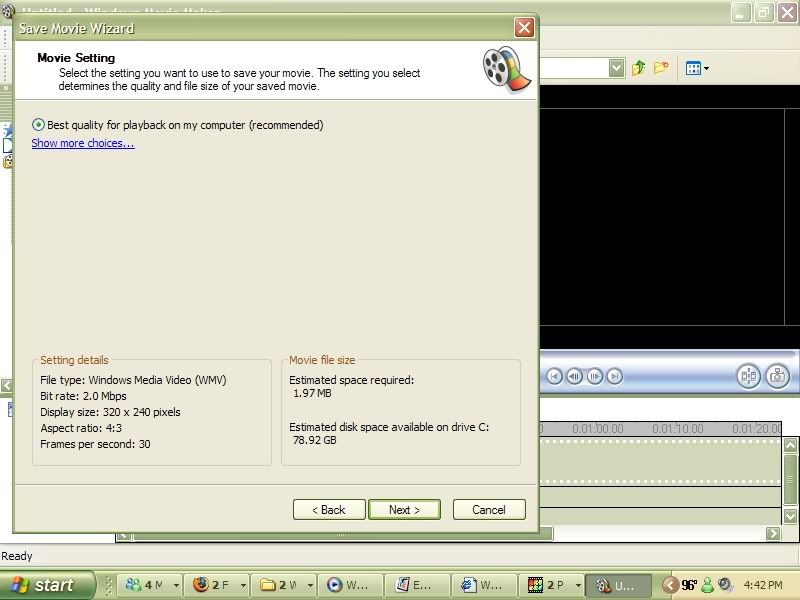Click the Show more choices link
The width and height of the screenshot is (800, 600).
[83, 143]
